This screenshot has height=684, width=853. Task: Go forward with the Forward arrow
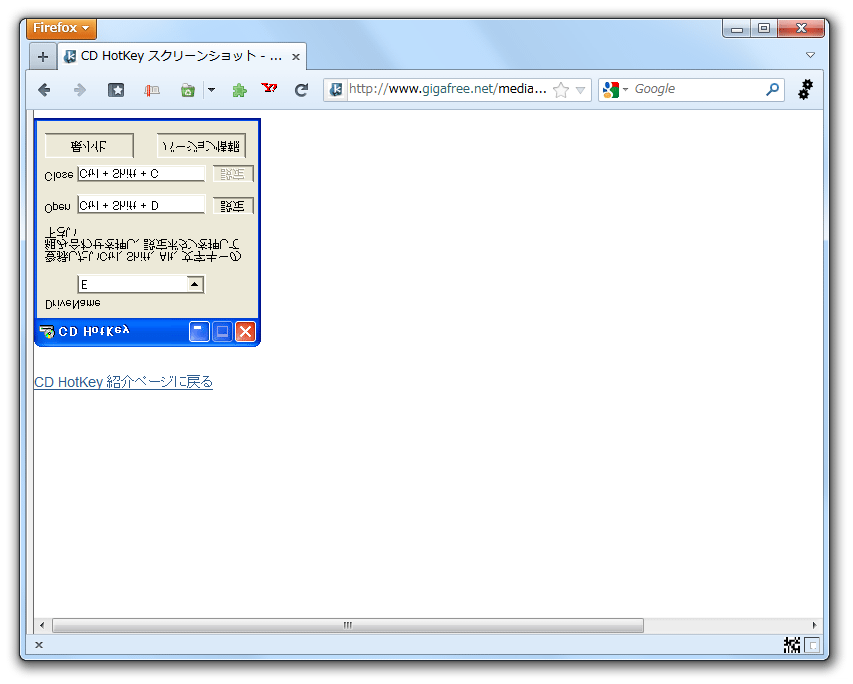pos(80,90)
